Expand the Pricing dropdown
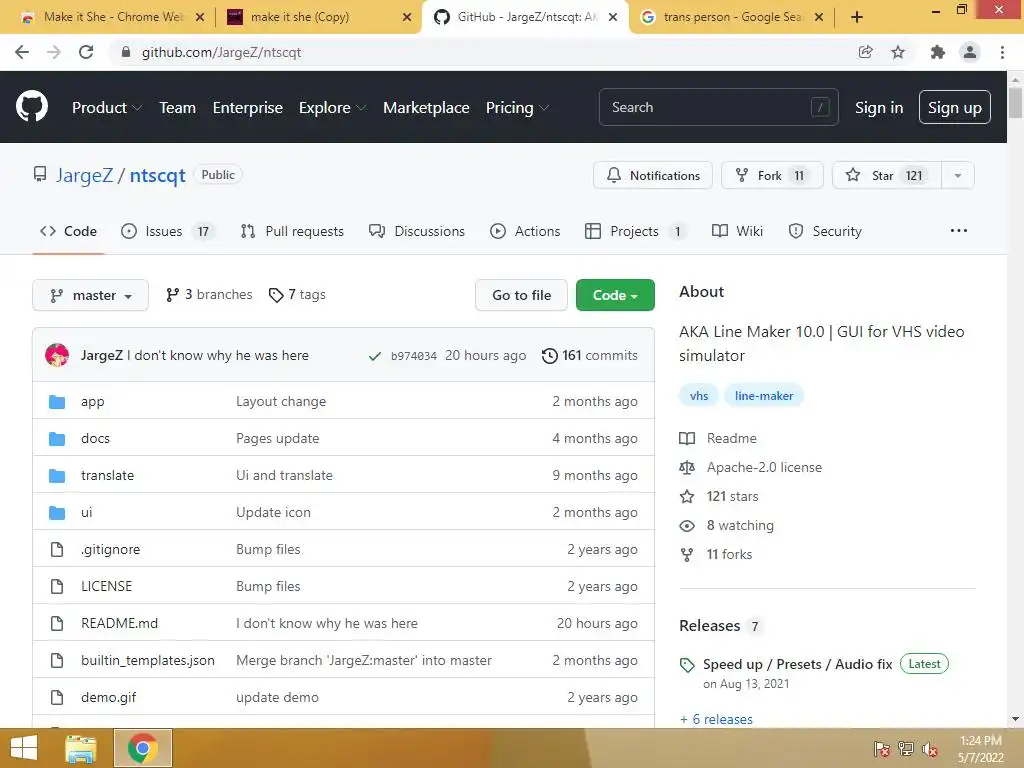This screenshot has height=768, width=1024. 517,108
